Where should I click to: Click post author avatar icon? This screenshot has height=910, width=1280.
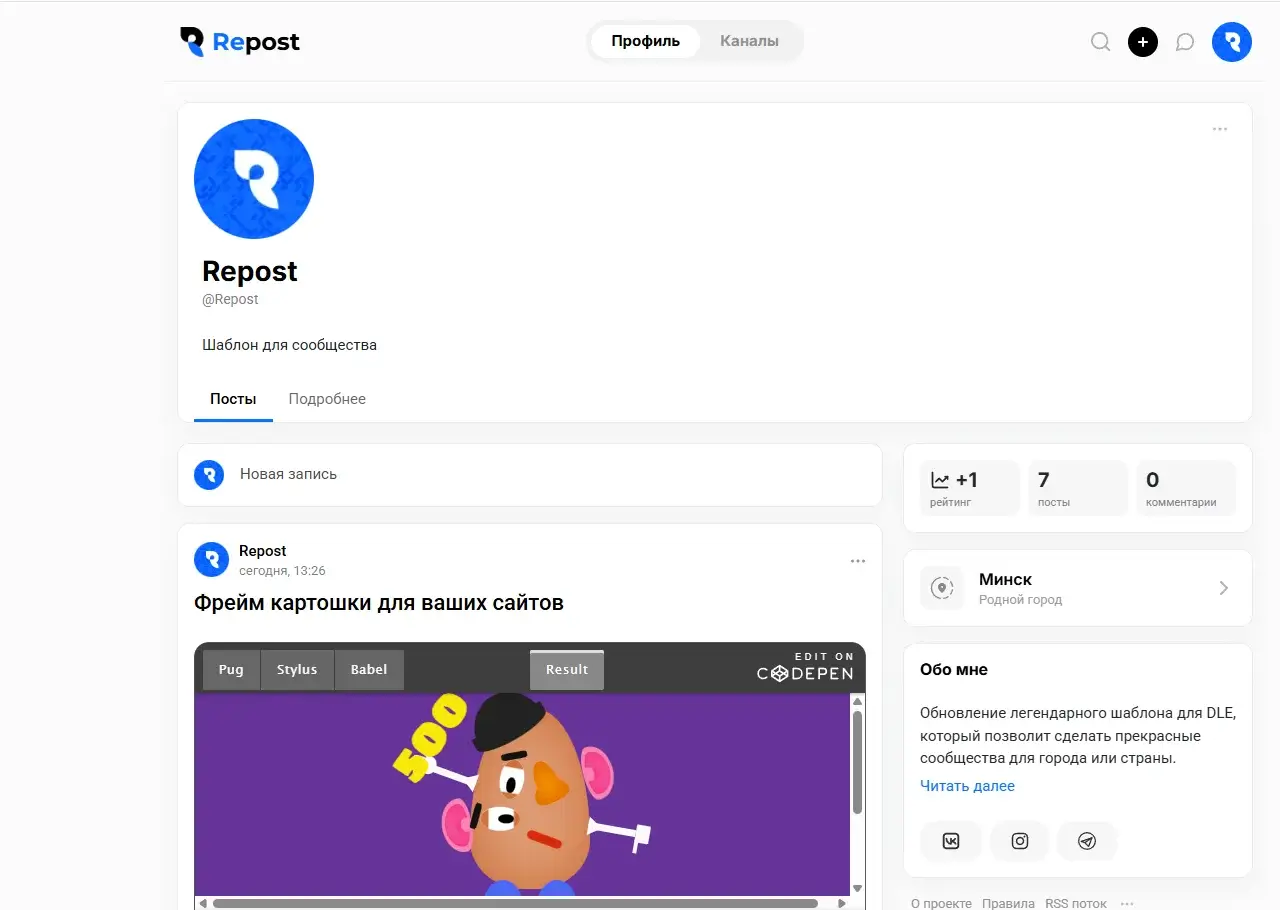point(211,560)
